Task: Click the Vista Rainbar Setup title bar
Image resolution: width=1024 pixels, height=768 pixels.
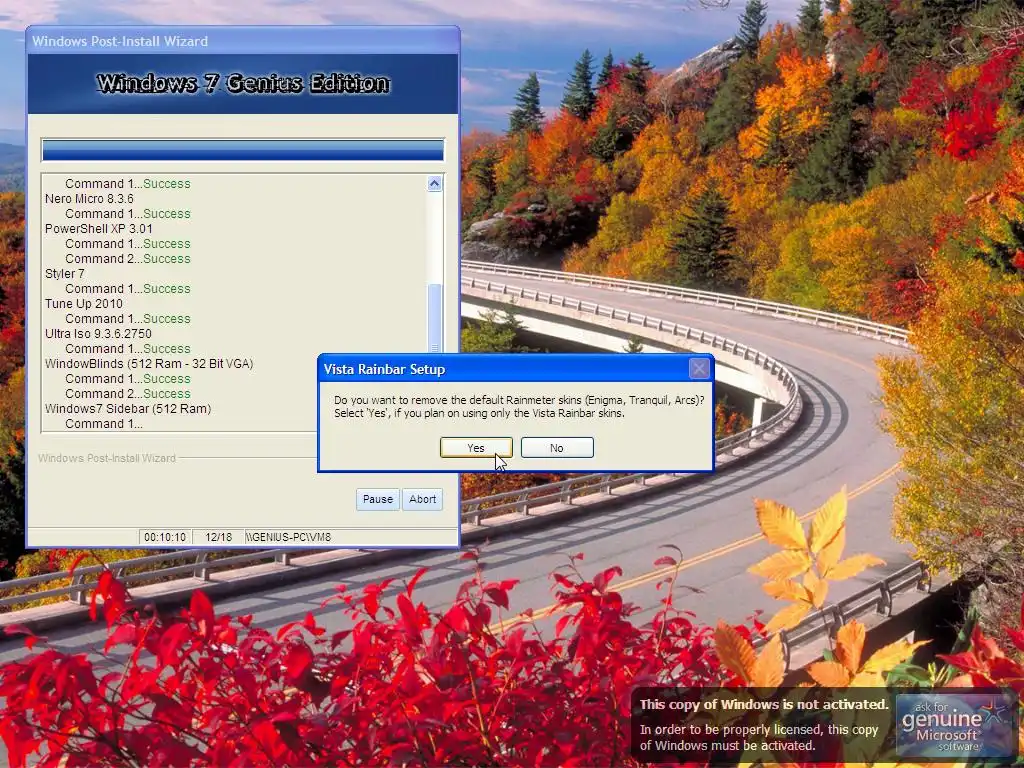Action: tap(503, 369)
